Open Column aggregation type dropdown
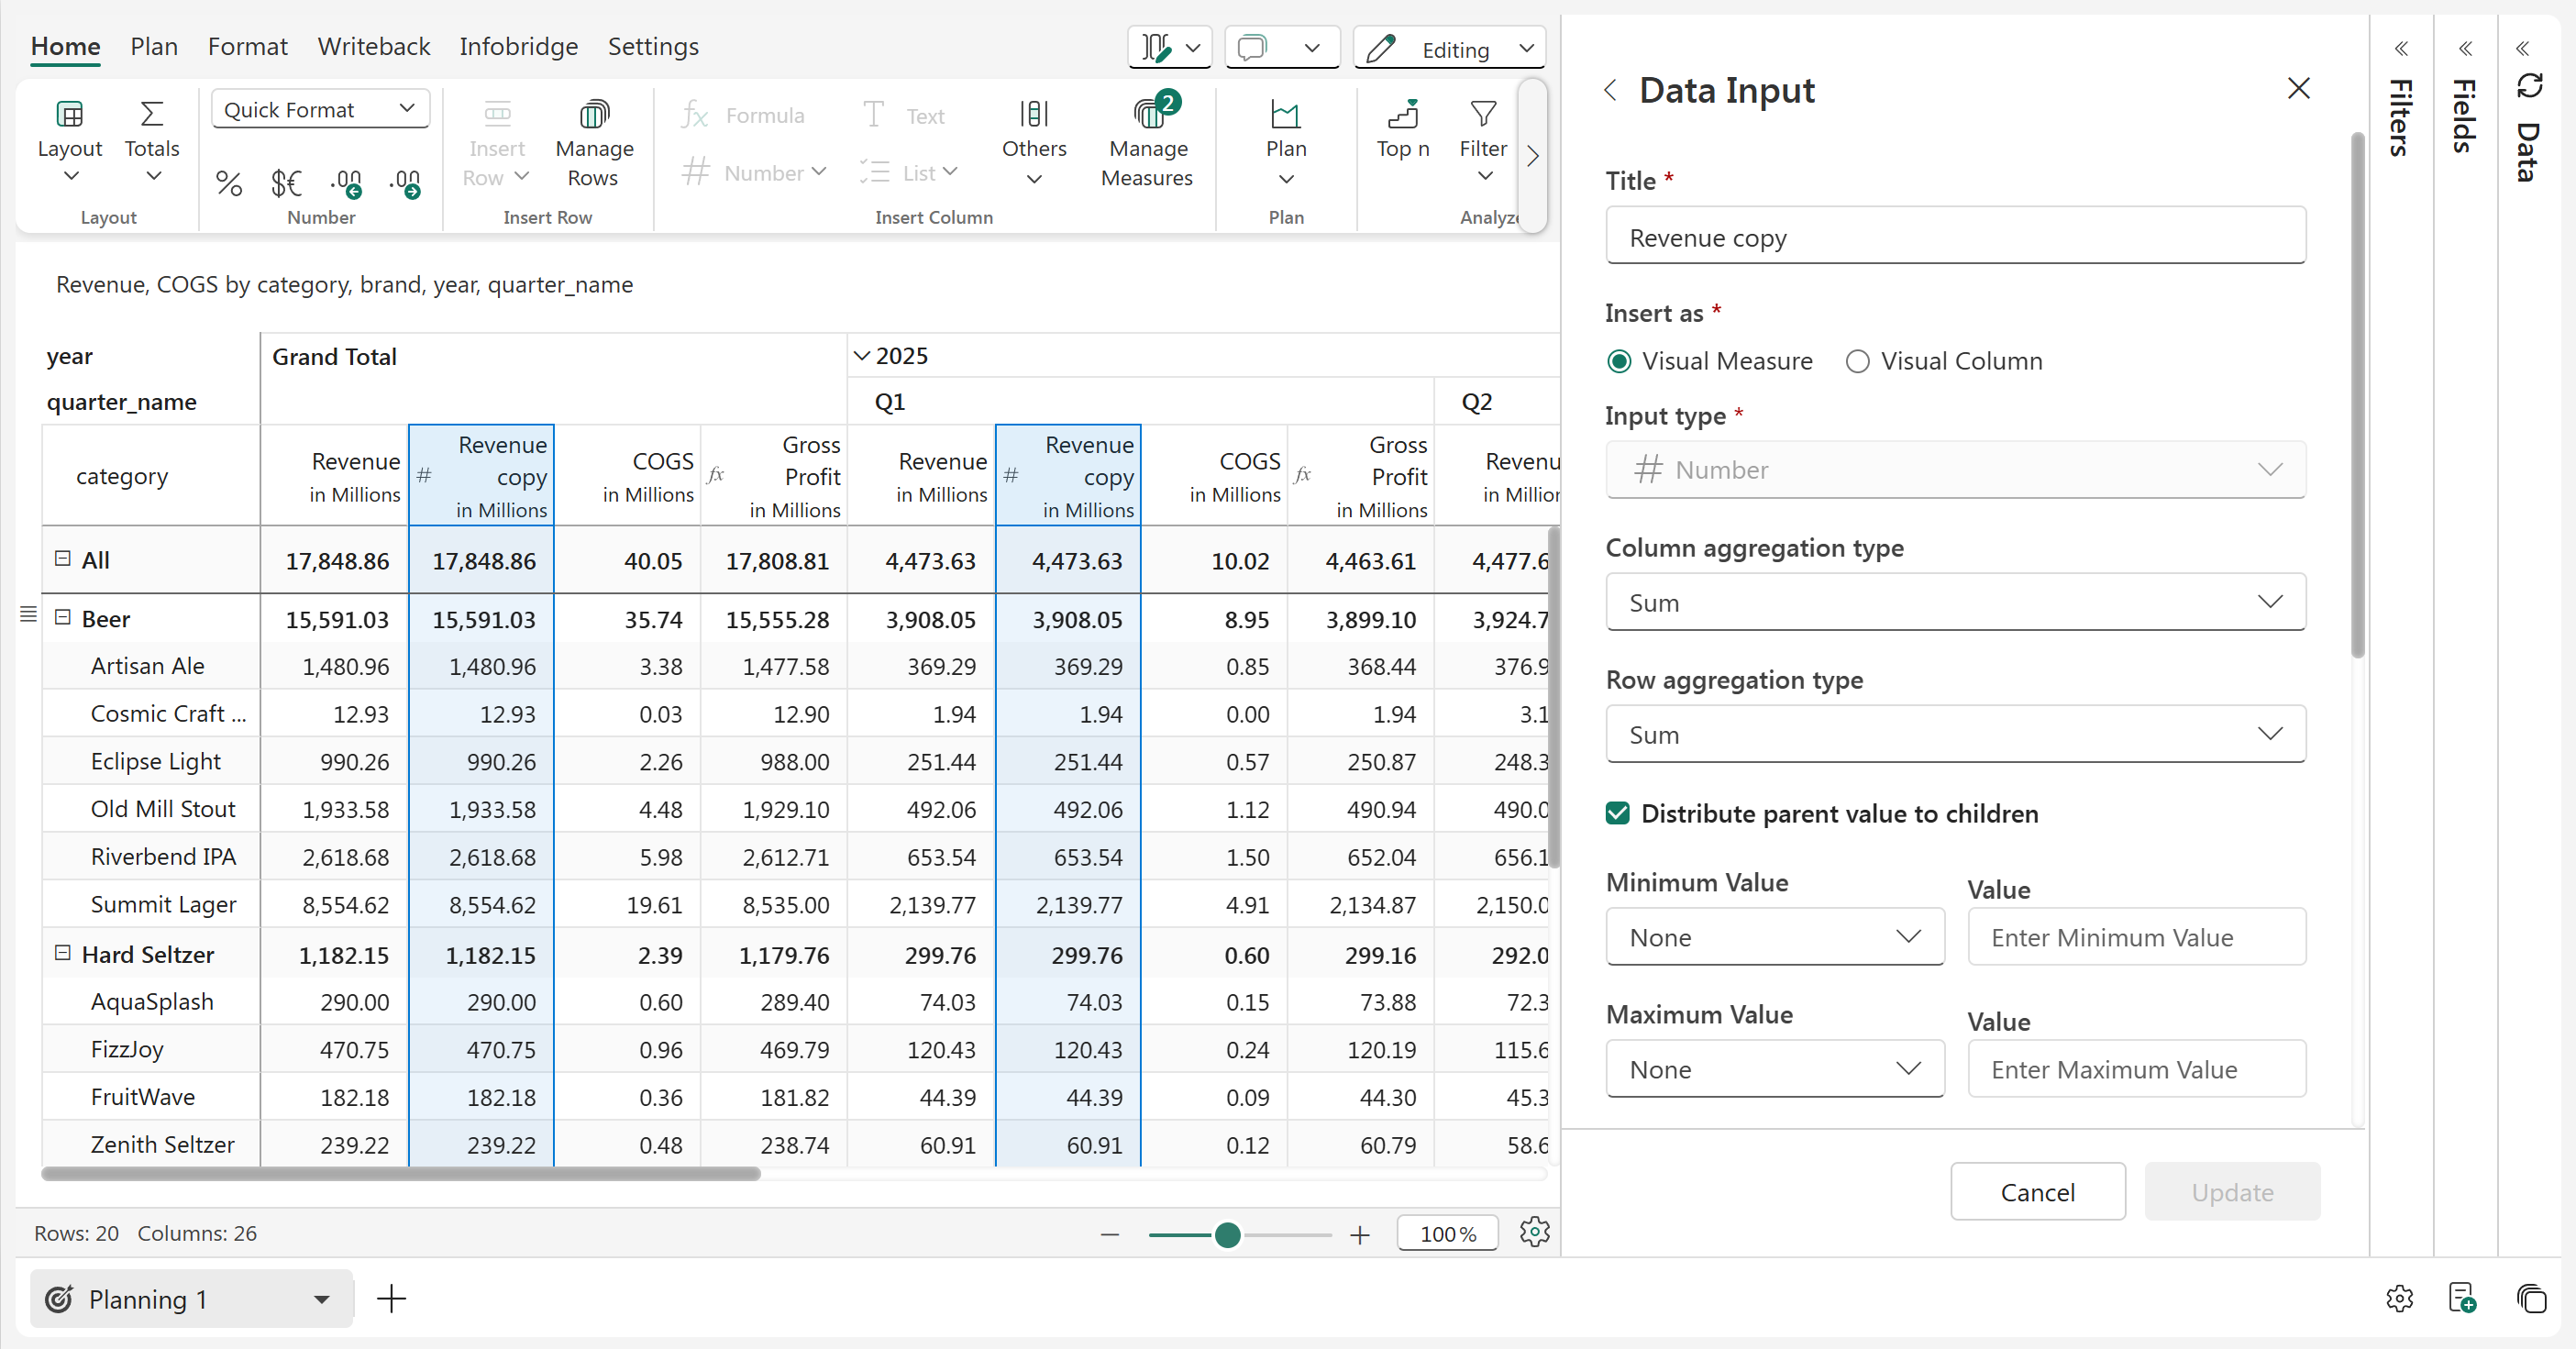Screen dimensions: 2576x1349 point(1955,602)
